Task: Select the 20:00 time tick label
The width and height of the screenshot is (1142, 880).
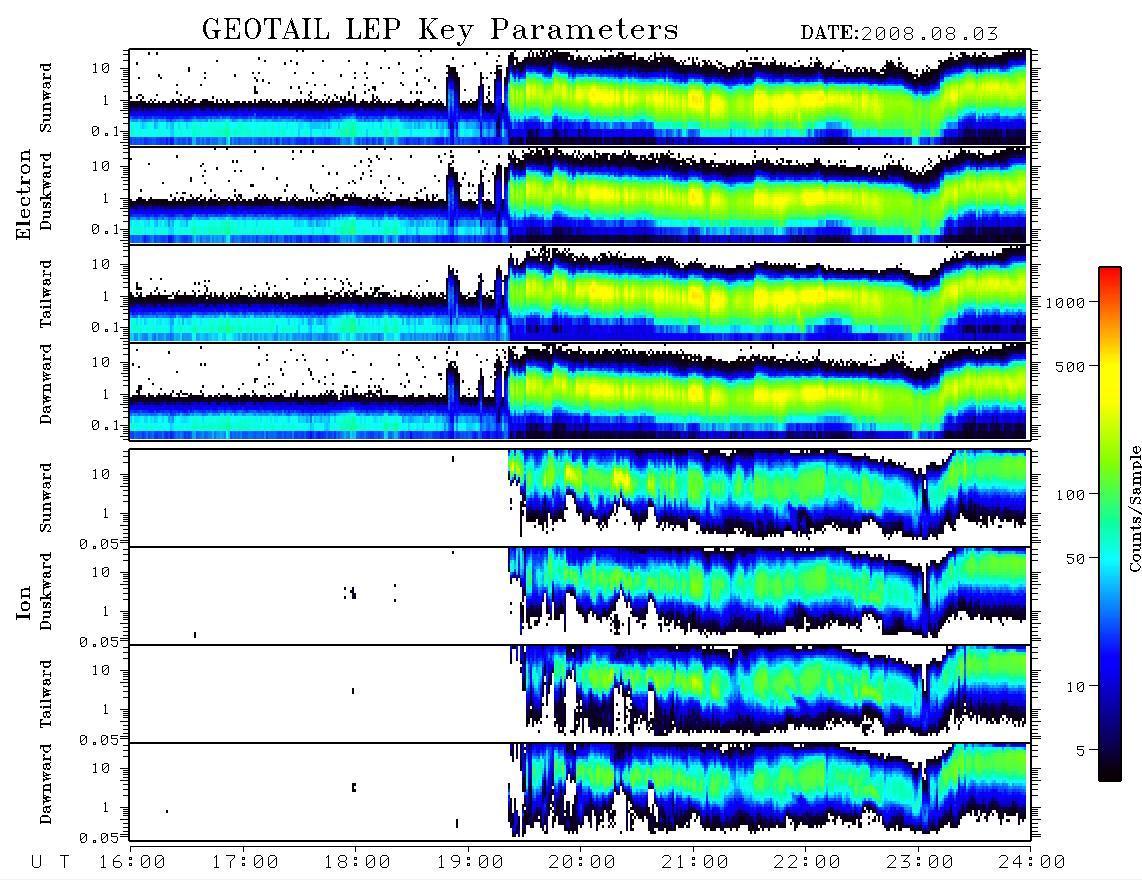Action: click(582, 862)
